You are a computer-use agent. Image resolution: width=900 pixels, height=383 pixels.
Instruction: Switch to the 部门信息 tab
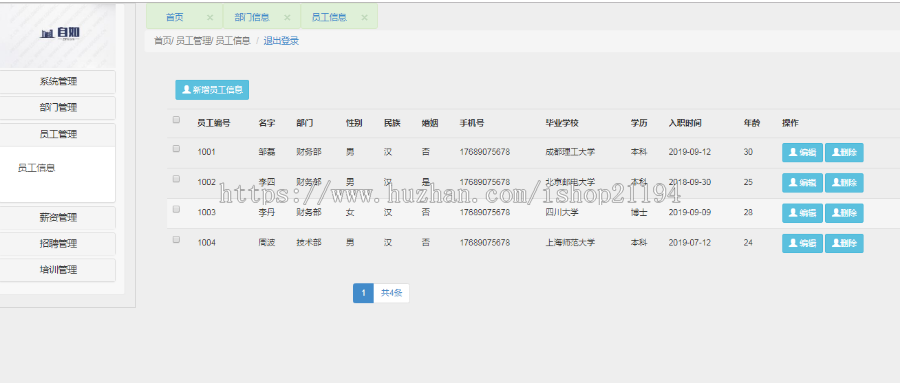point(252,17)
